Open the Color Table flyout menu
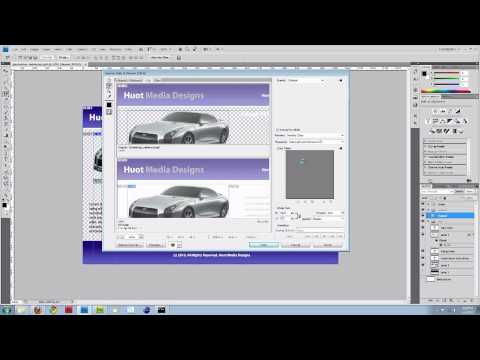 [x=340, y=148]
